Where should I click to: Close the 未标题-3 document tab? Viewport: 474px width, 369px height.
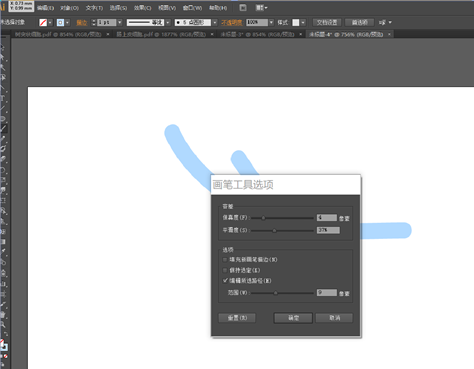point(300,34)
